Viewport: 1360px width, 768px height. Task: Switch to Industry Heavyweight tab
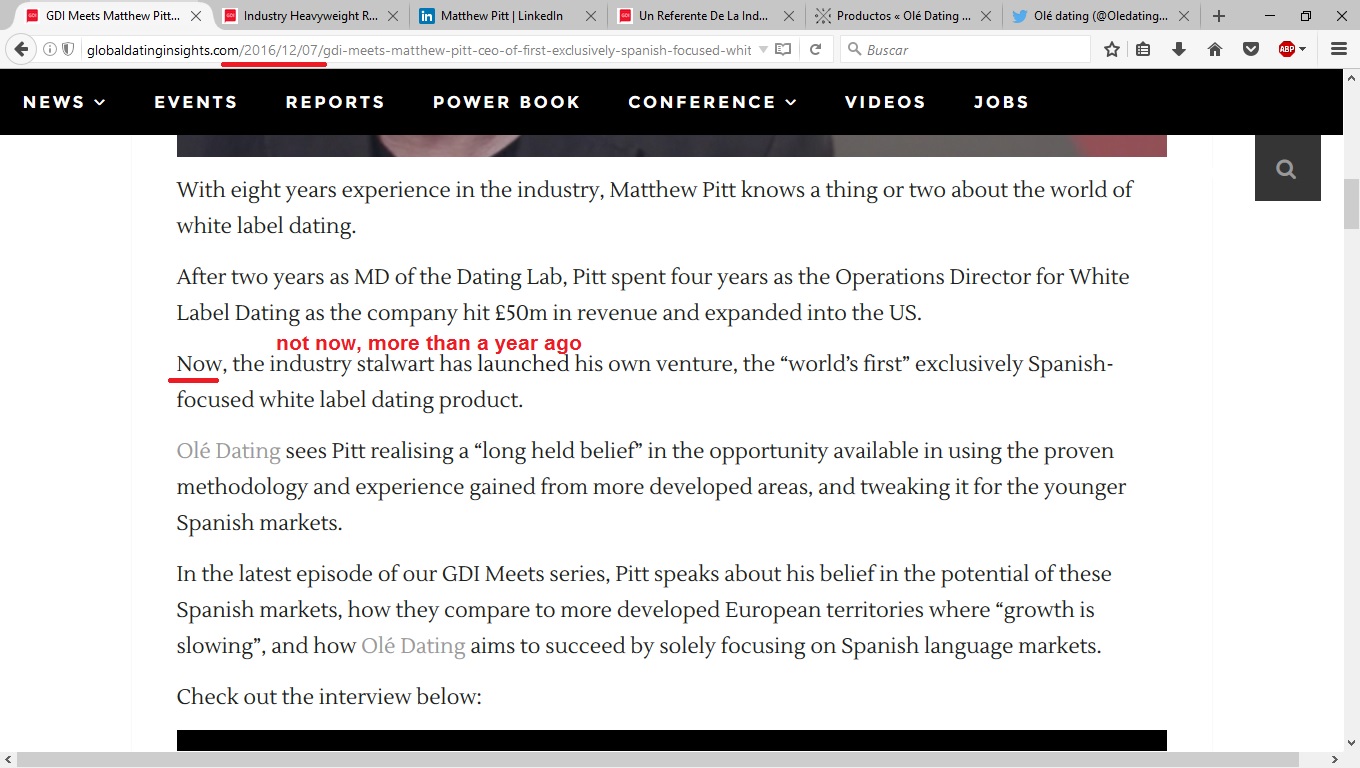311,16
